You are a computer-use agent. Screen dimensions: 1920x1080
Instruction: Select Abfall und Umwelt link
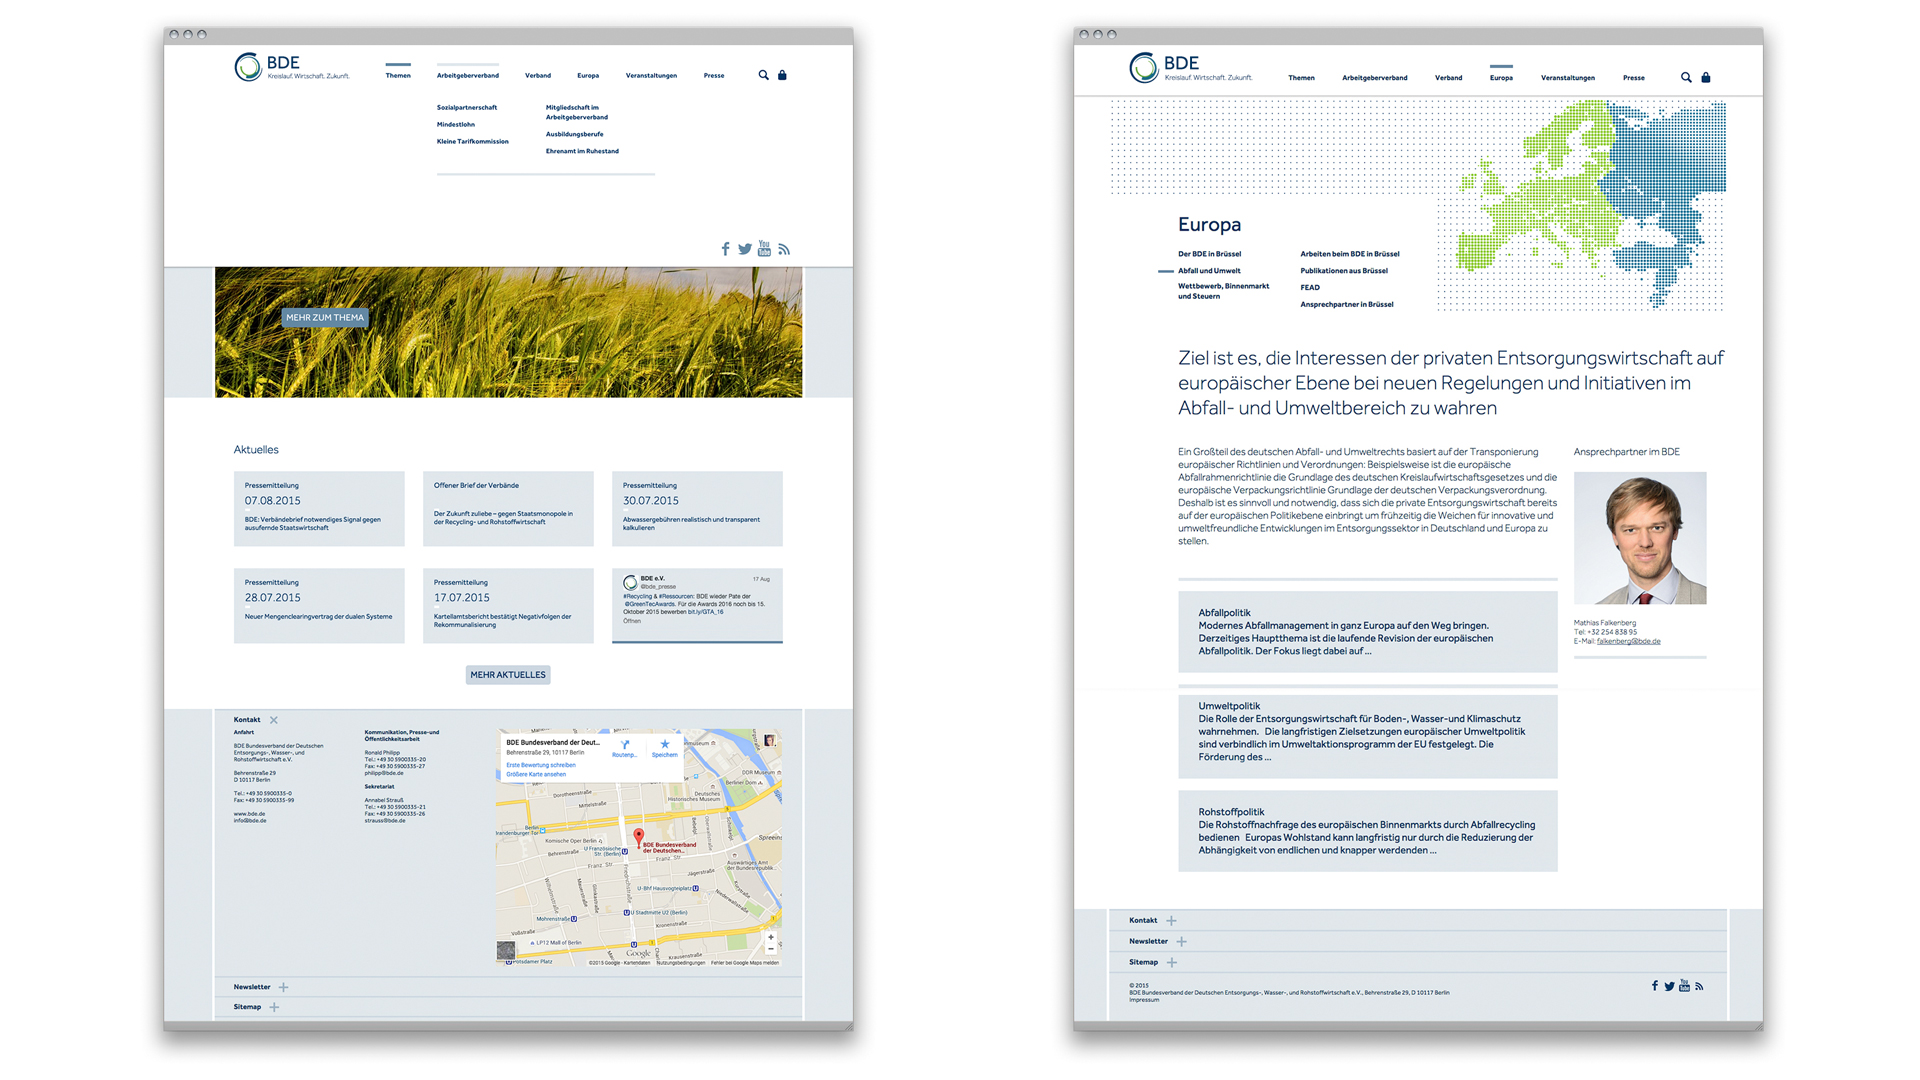[x=1209, y=271]
